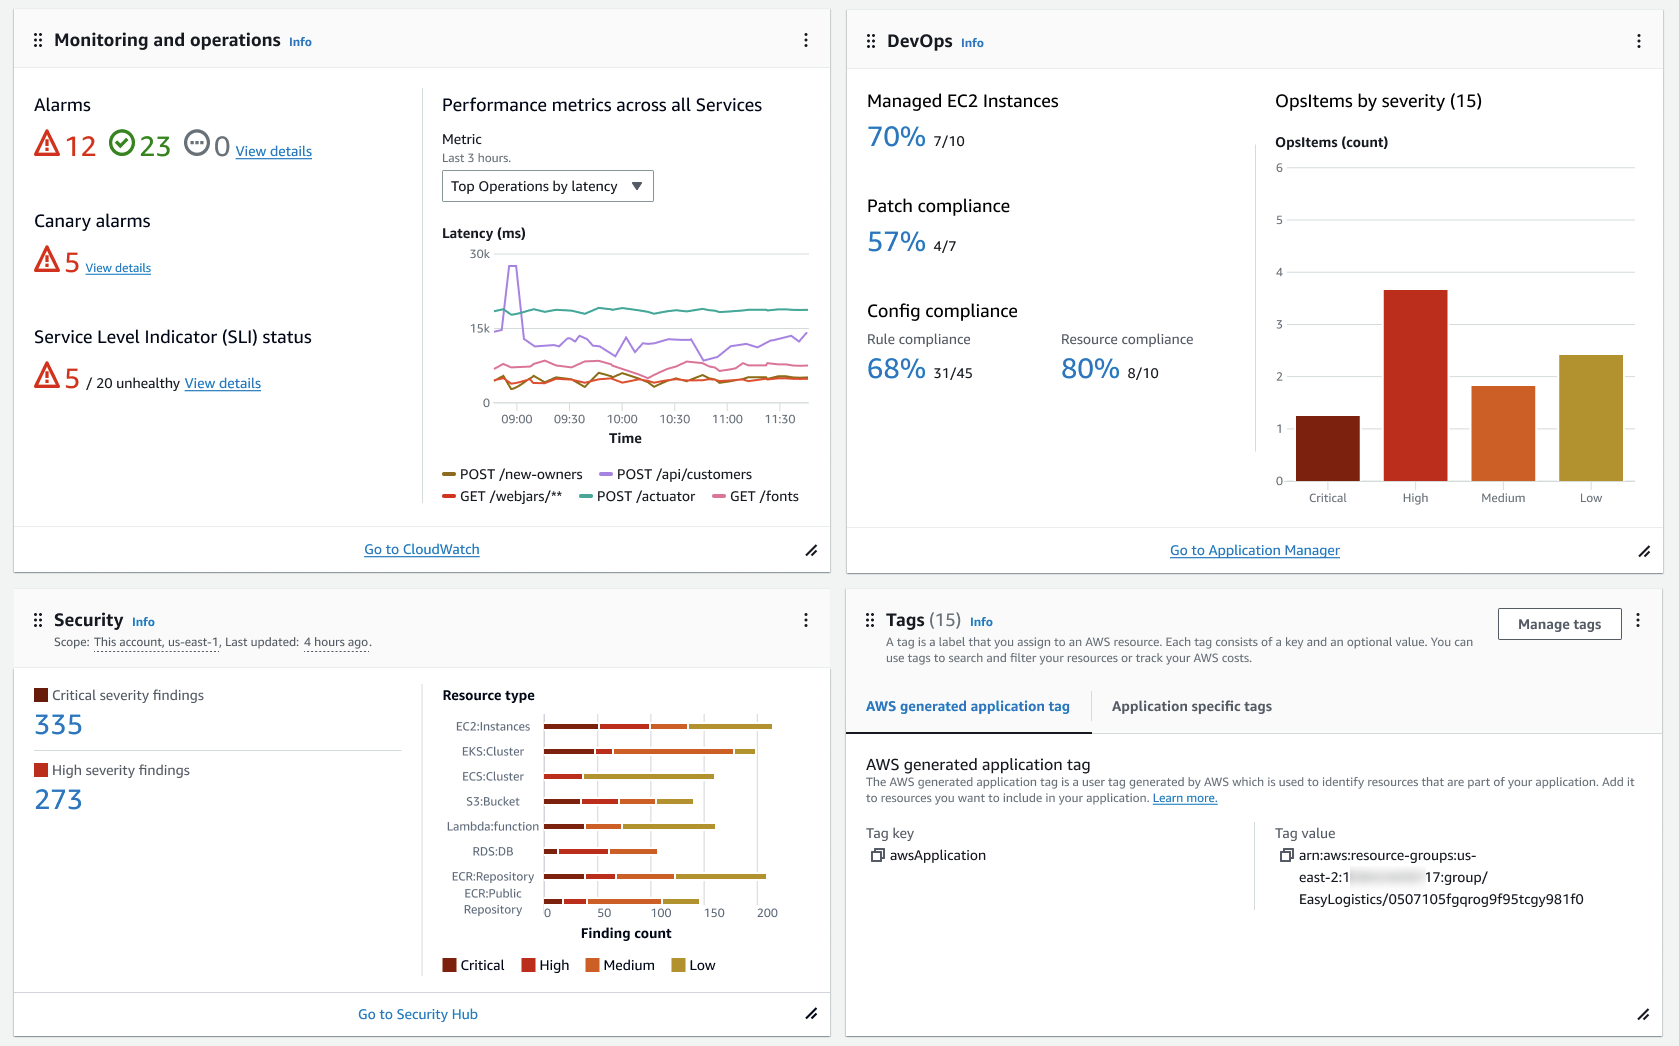Grab the drag handle on the Security widget

tap(38, 620)
